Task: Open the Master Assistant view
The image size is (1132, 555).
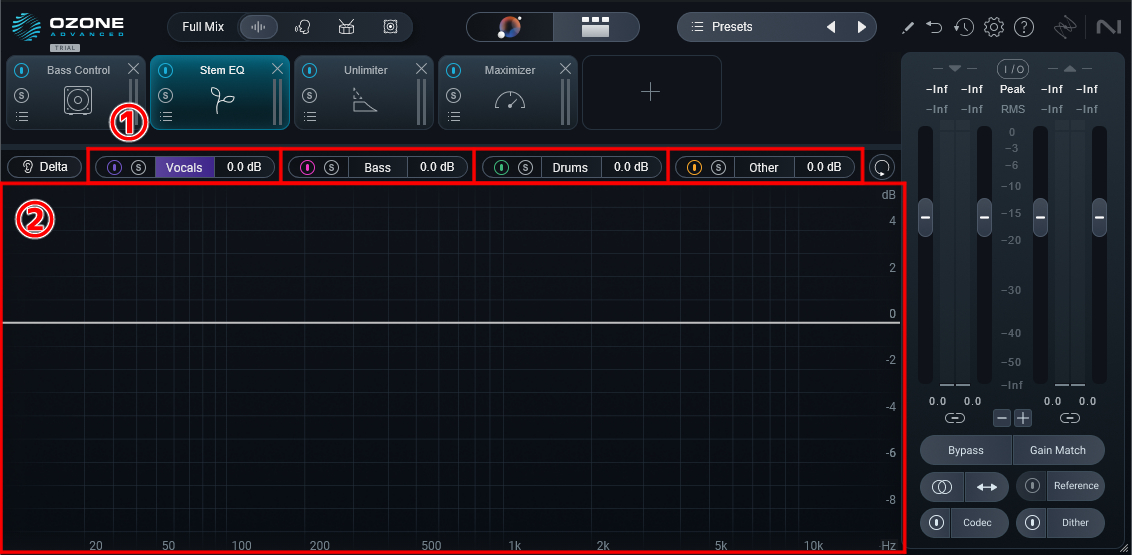Action: [511, 27]
